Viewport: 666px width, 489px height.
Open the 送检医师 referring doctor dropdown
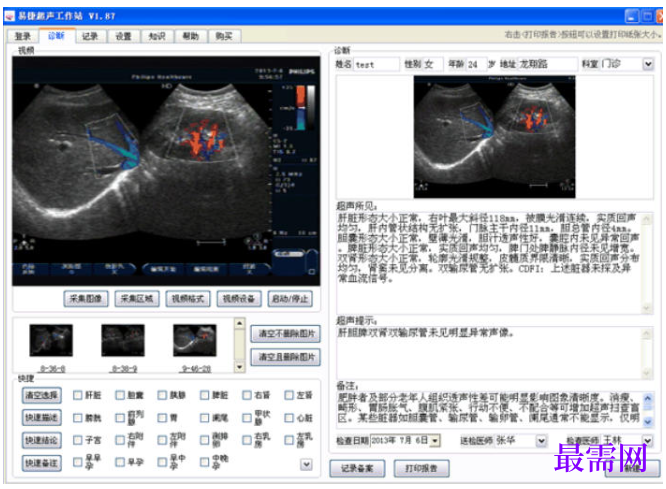[x=541, y=441]
